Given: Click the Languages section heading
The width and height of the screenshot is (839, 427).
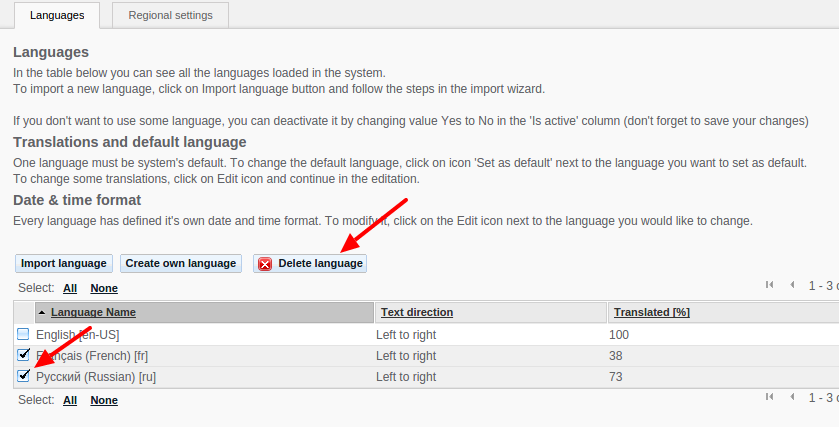Looking at the screenshot, I should tap(51, 52).
